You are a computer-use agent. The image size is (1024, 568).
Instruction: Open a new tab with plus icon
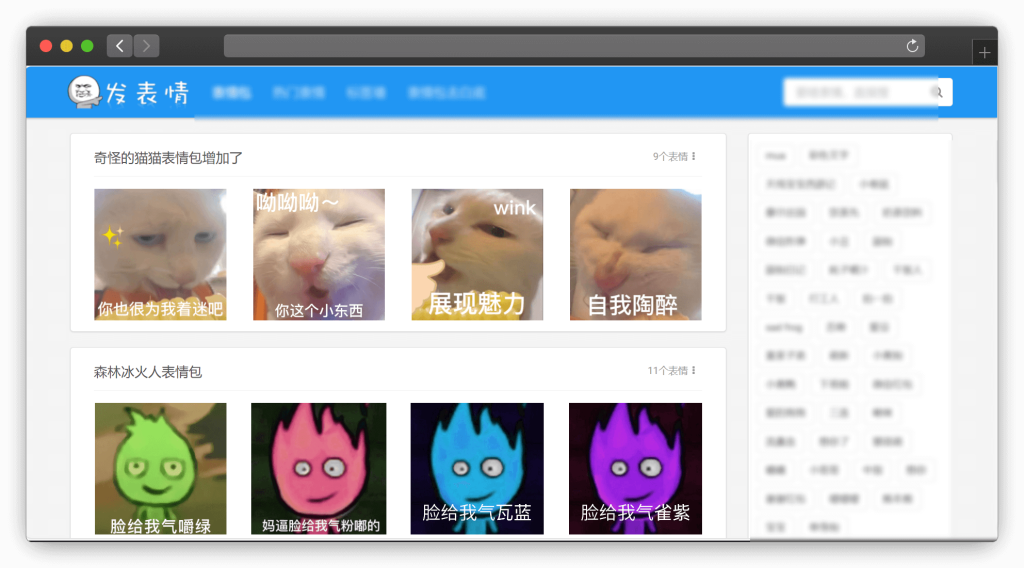tap(984, 52)
